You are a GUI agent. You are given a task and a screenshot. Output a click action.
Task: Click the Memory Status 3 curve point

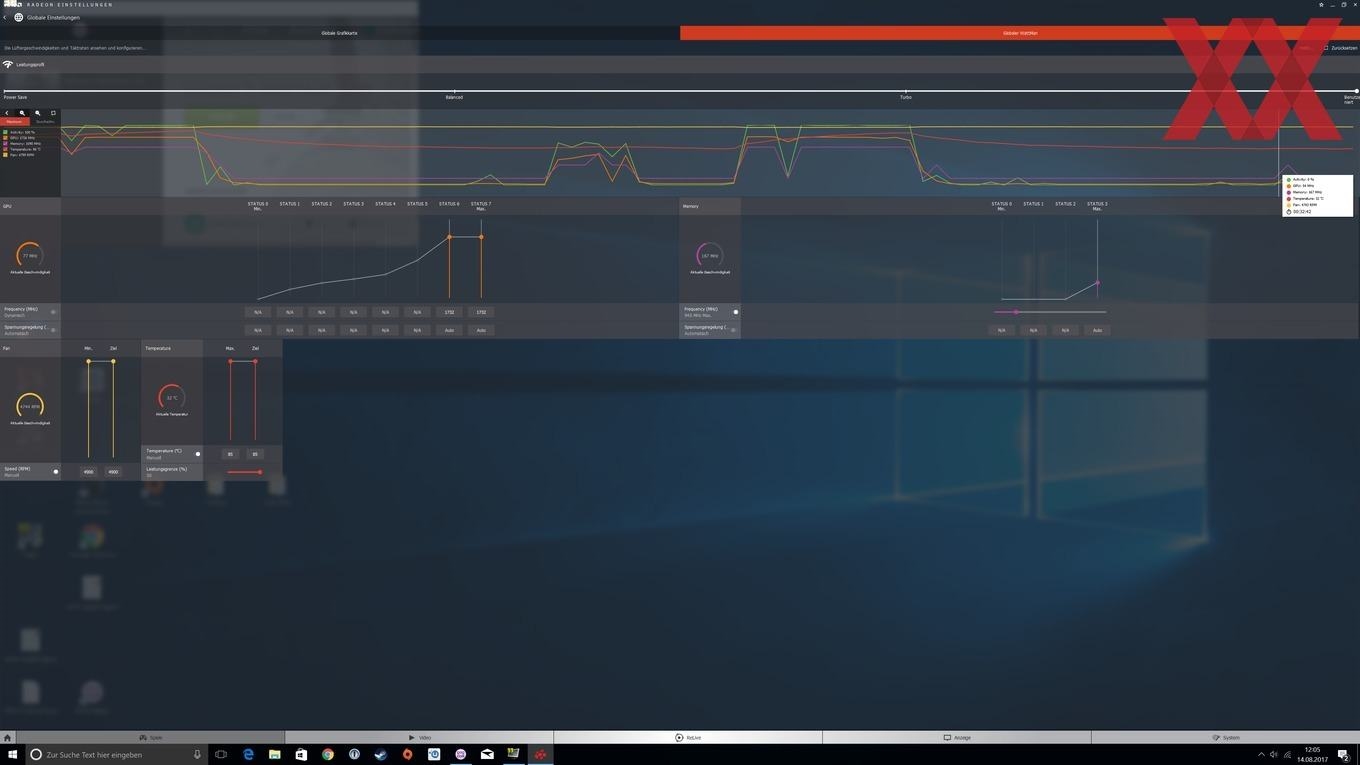click(1097, 283)
